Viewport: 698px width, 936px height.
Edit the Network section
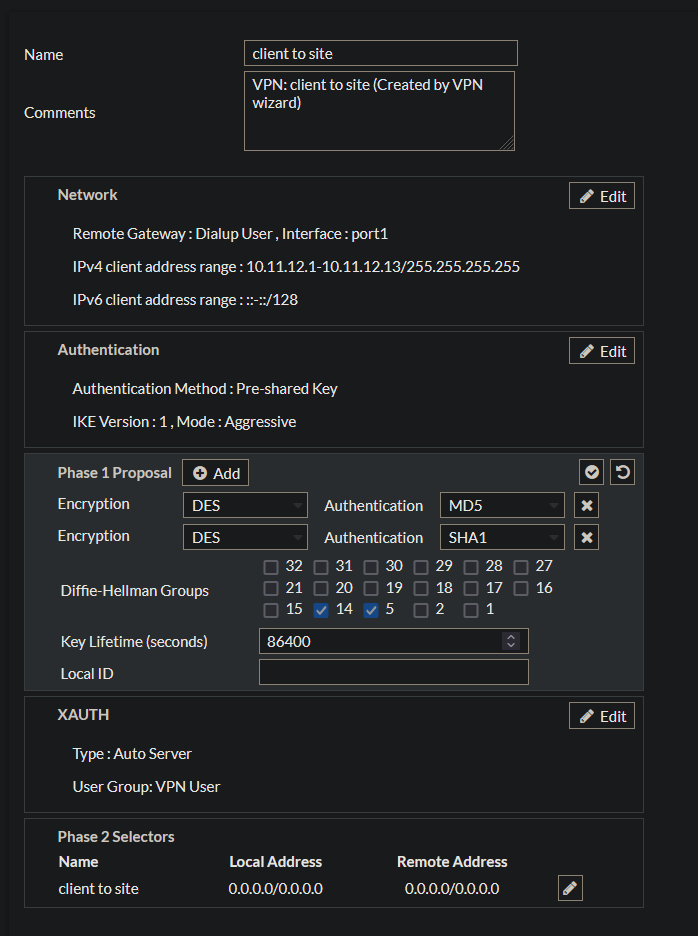[602, 196]
